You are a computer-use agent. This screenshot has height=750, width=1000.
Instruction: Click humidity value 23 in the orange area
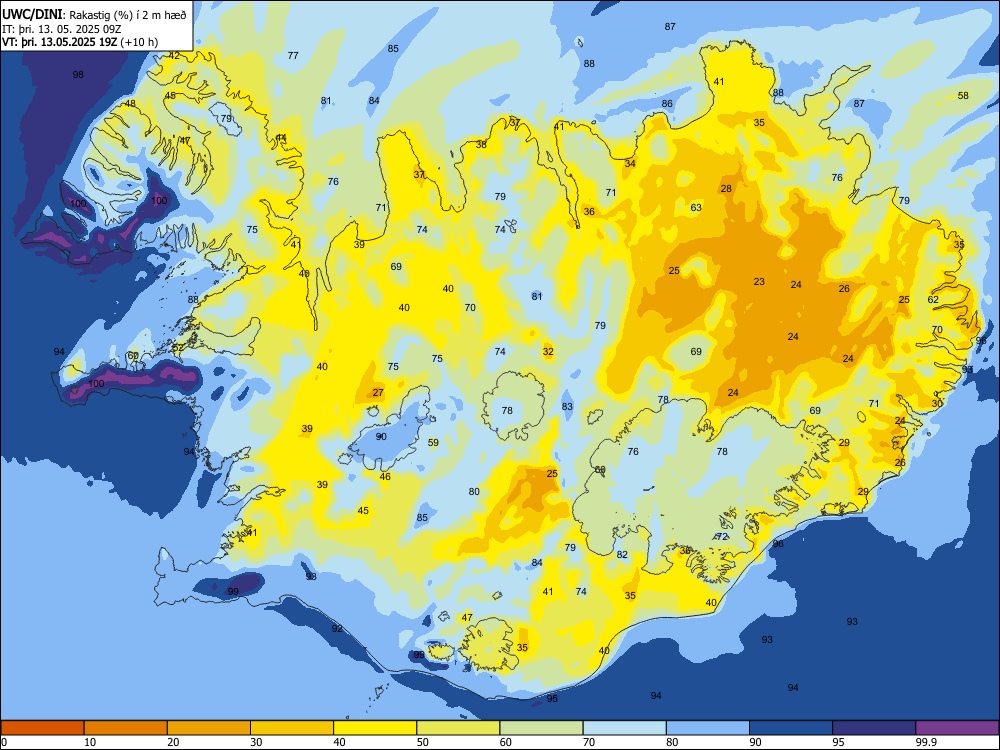[759, 281]
